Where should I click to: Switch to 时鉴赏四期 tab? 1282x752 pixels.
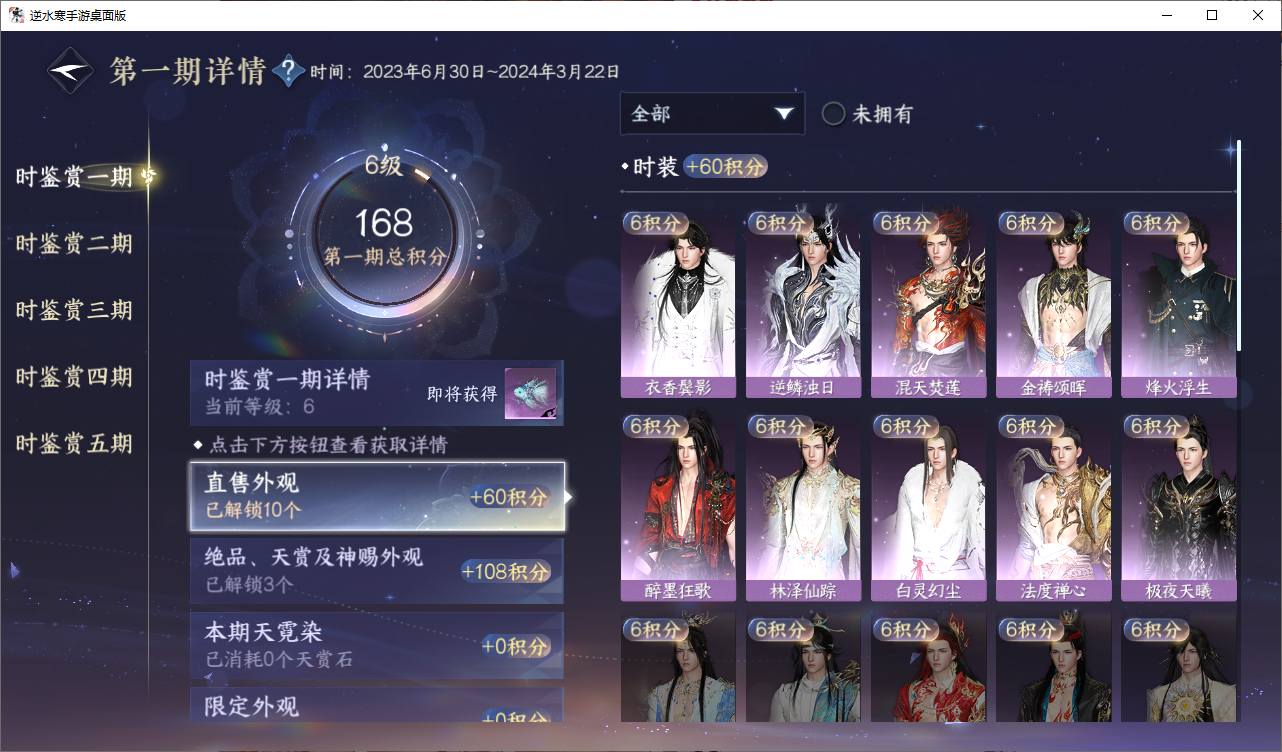click(74, 377)
